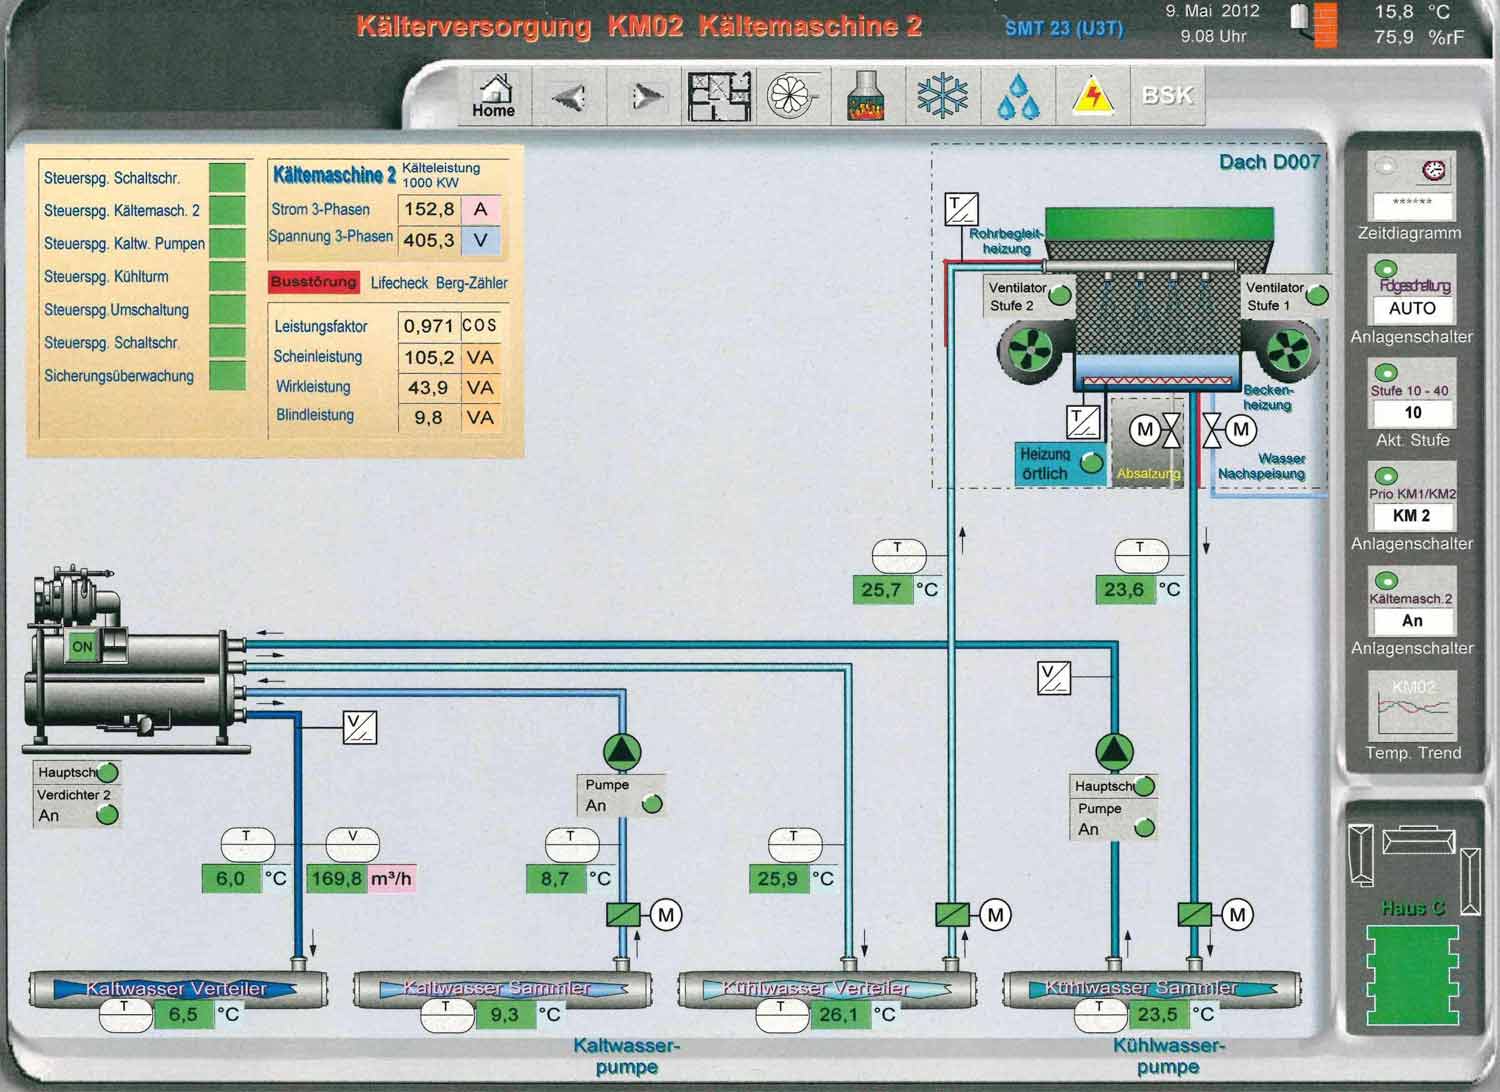Viewport: 1500px width, 1092px height.
Task: Click the Home icon in toolbar
Action: [x=493, y=96]
